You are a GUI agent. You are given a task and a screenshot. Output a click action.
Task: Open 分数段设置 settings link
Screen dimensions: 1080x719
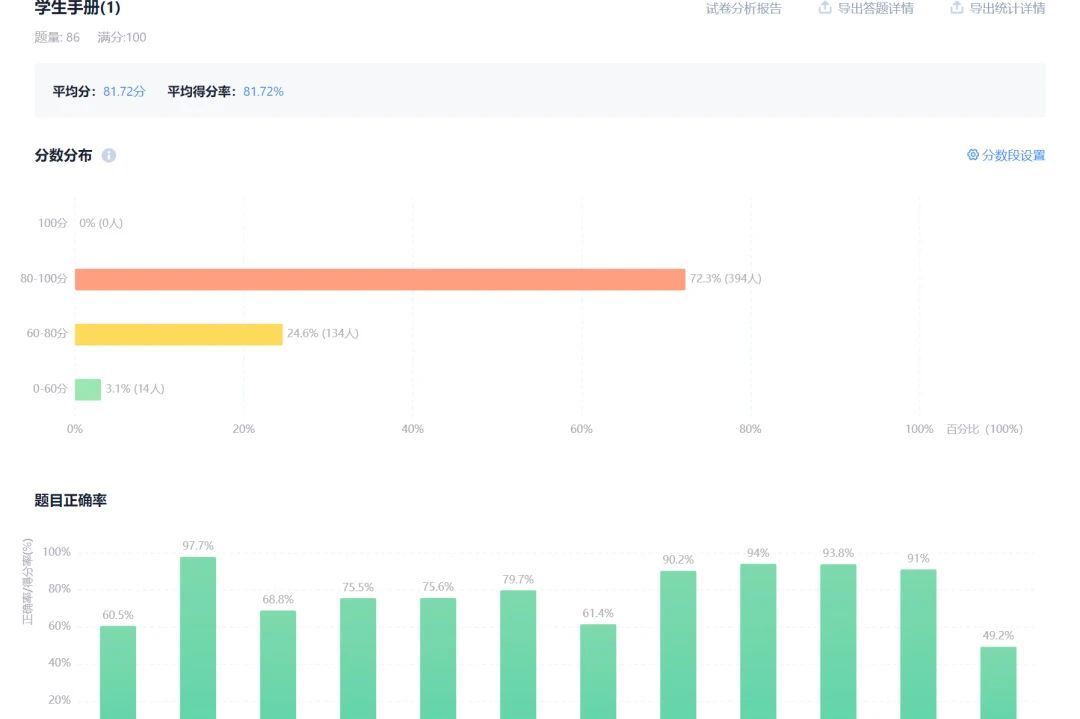tap(1013, 156)
